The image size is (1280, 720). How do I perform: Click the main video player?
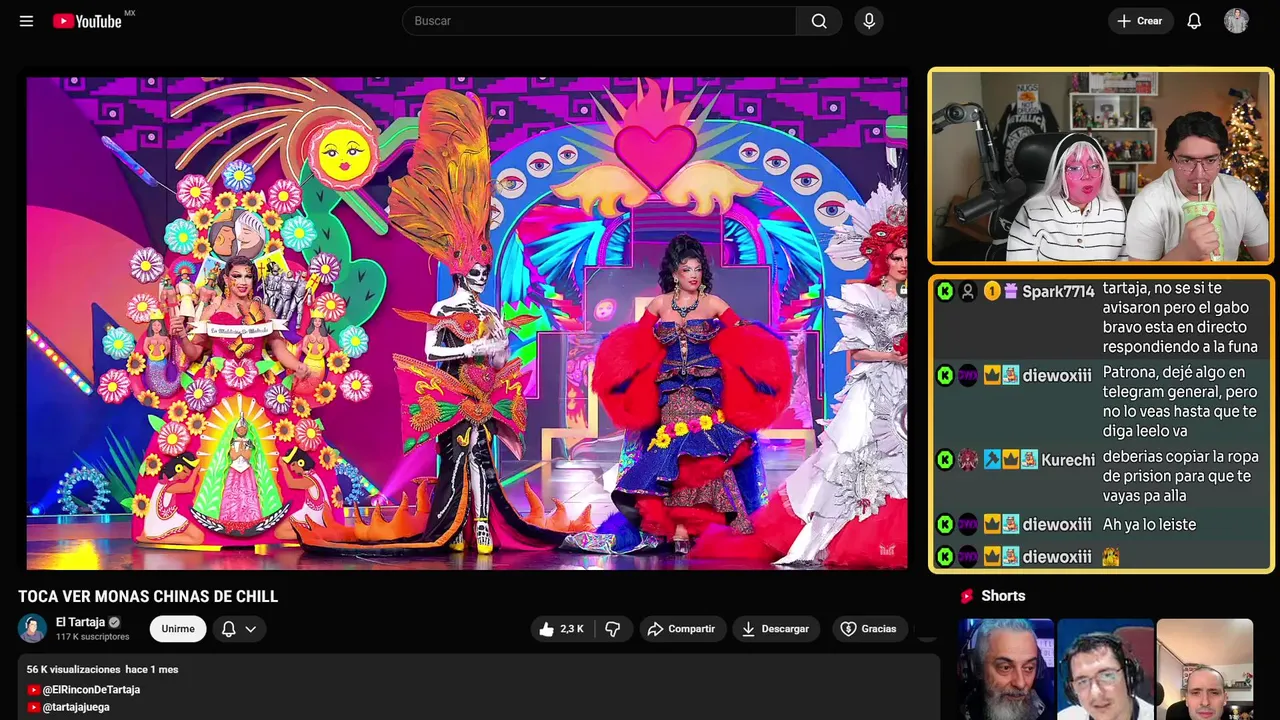coord(467,323)
